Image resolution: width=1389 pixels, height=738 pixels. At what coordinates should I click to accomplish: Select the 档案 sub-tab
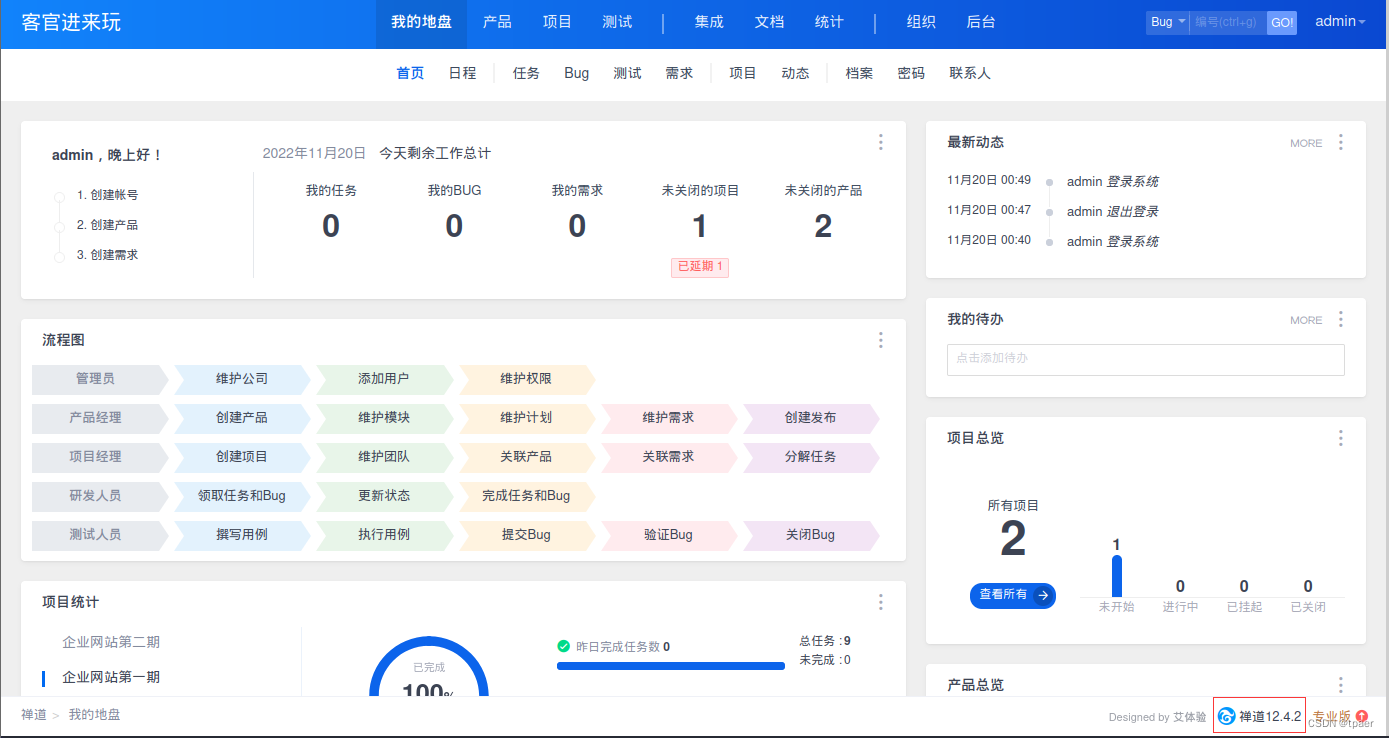coord(859,73)
